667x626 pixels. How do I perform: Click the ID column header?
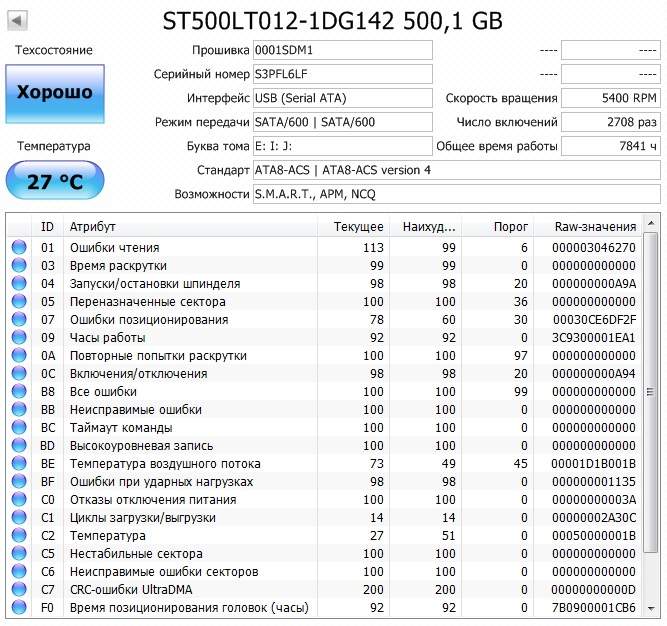tap(47, 227)
